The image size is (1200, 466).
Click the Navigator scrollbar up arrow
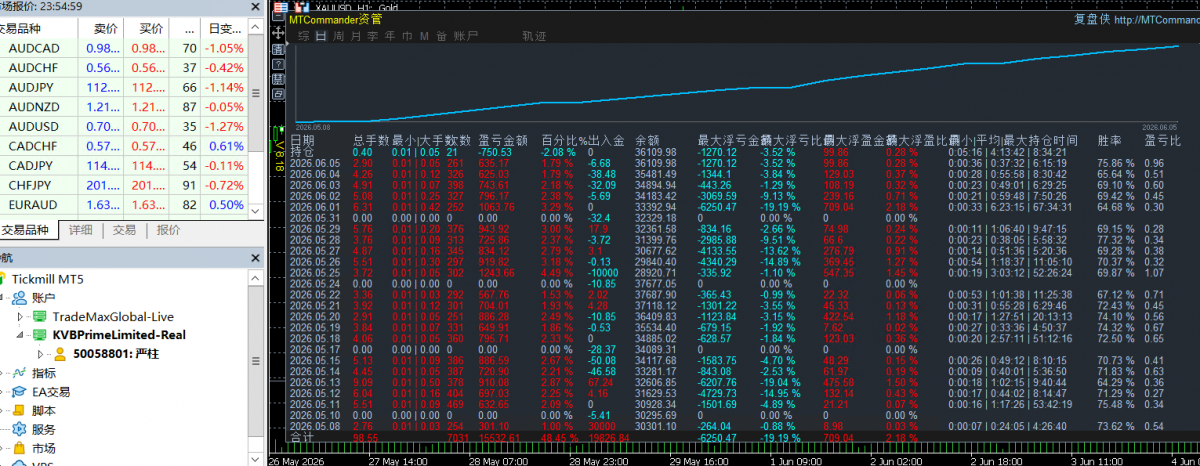tap(255, 278)
